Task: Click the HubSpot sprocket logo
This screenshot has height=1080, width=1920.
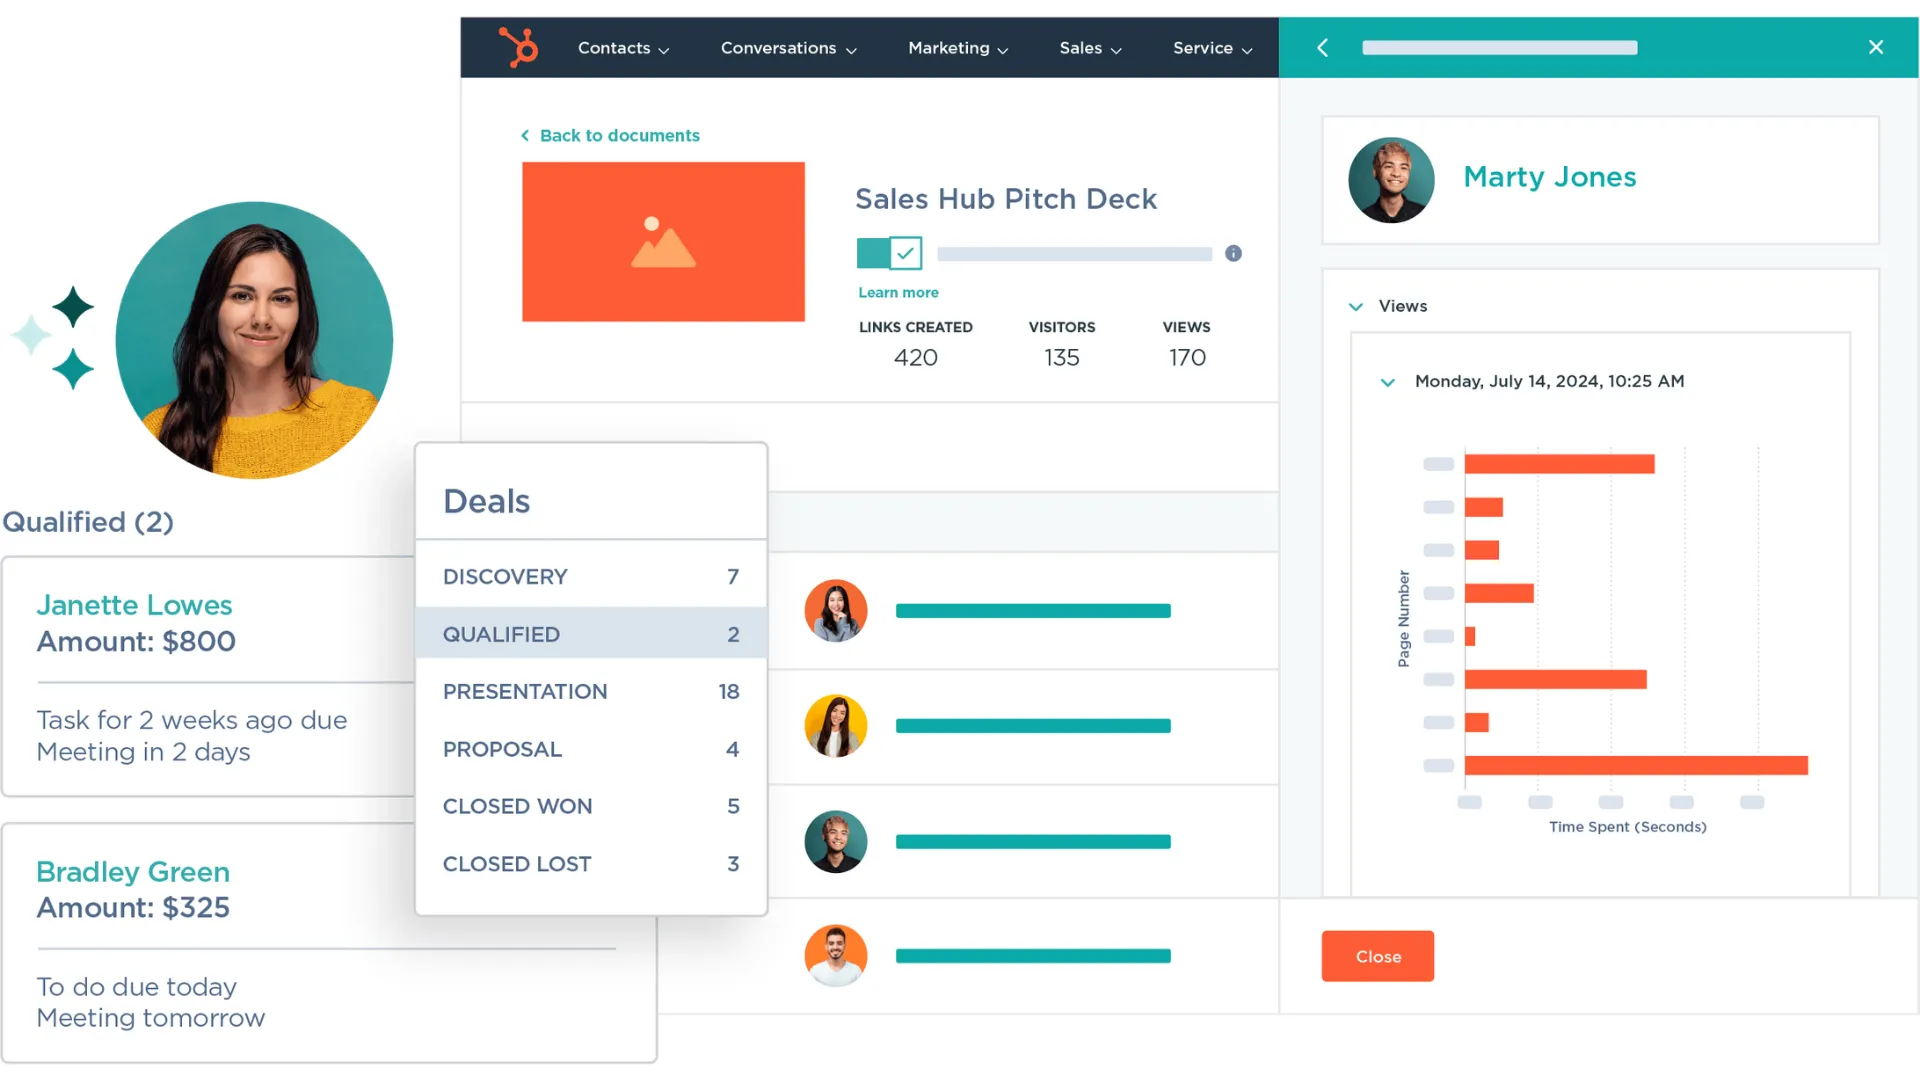Action: pos(519,47)
